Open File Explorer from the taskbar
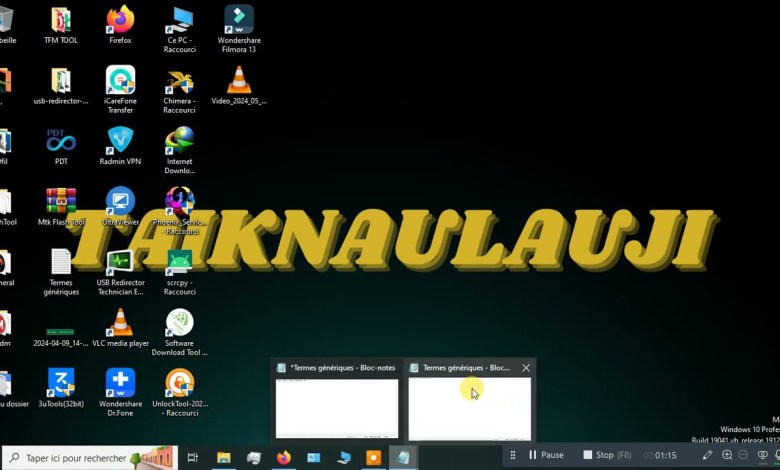 pyautogui.click(x=223, y=457)
